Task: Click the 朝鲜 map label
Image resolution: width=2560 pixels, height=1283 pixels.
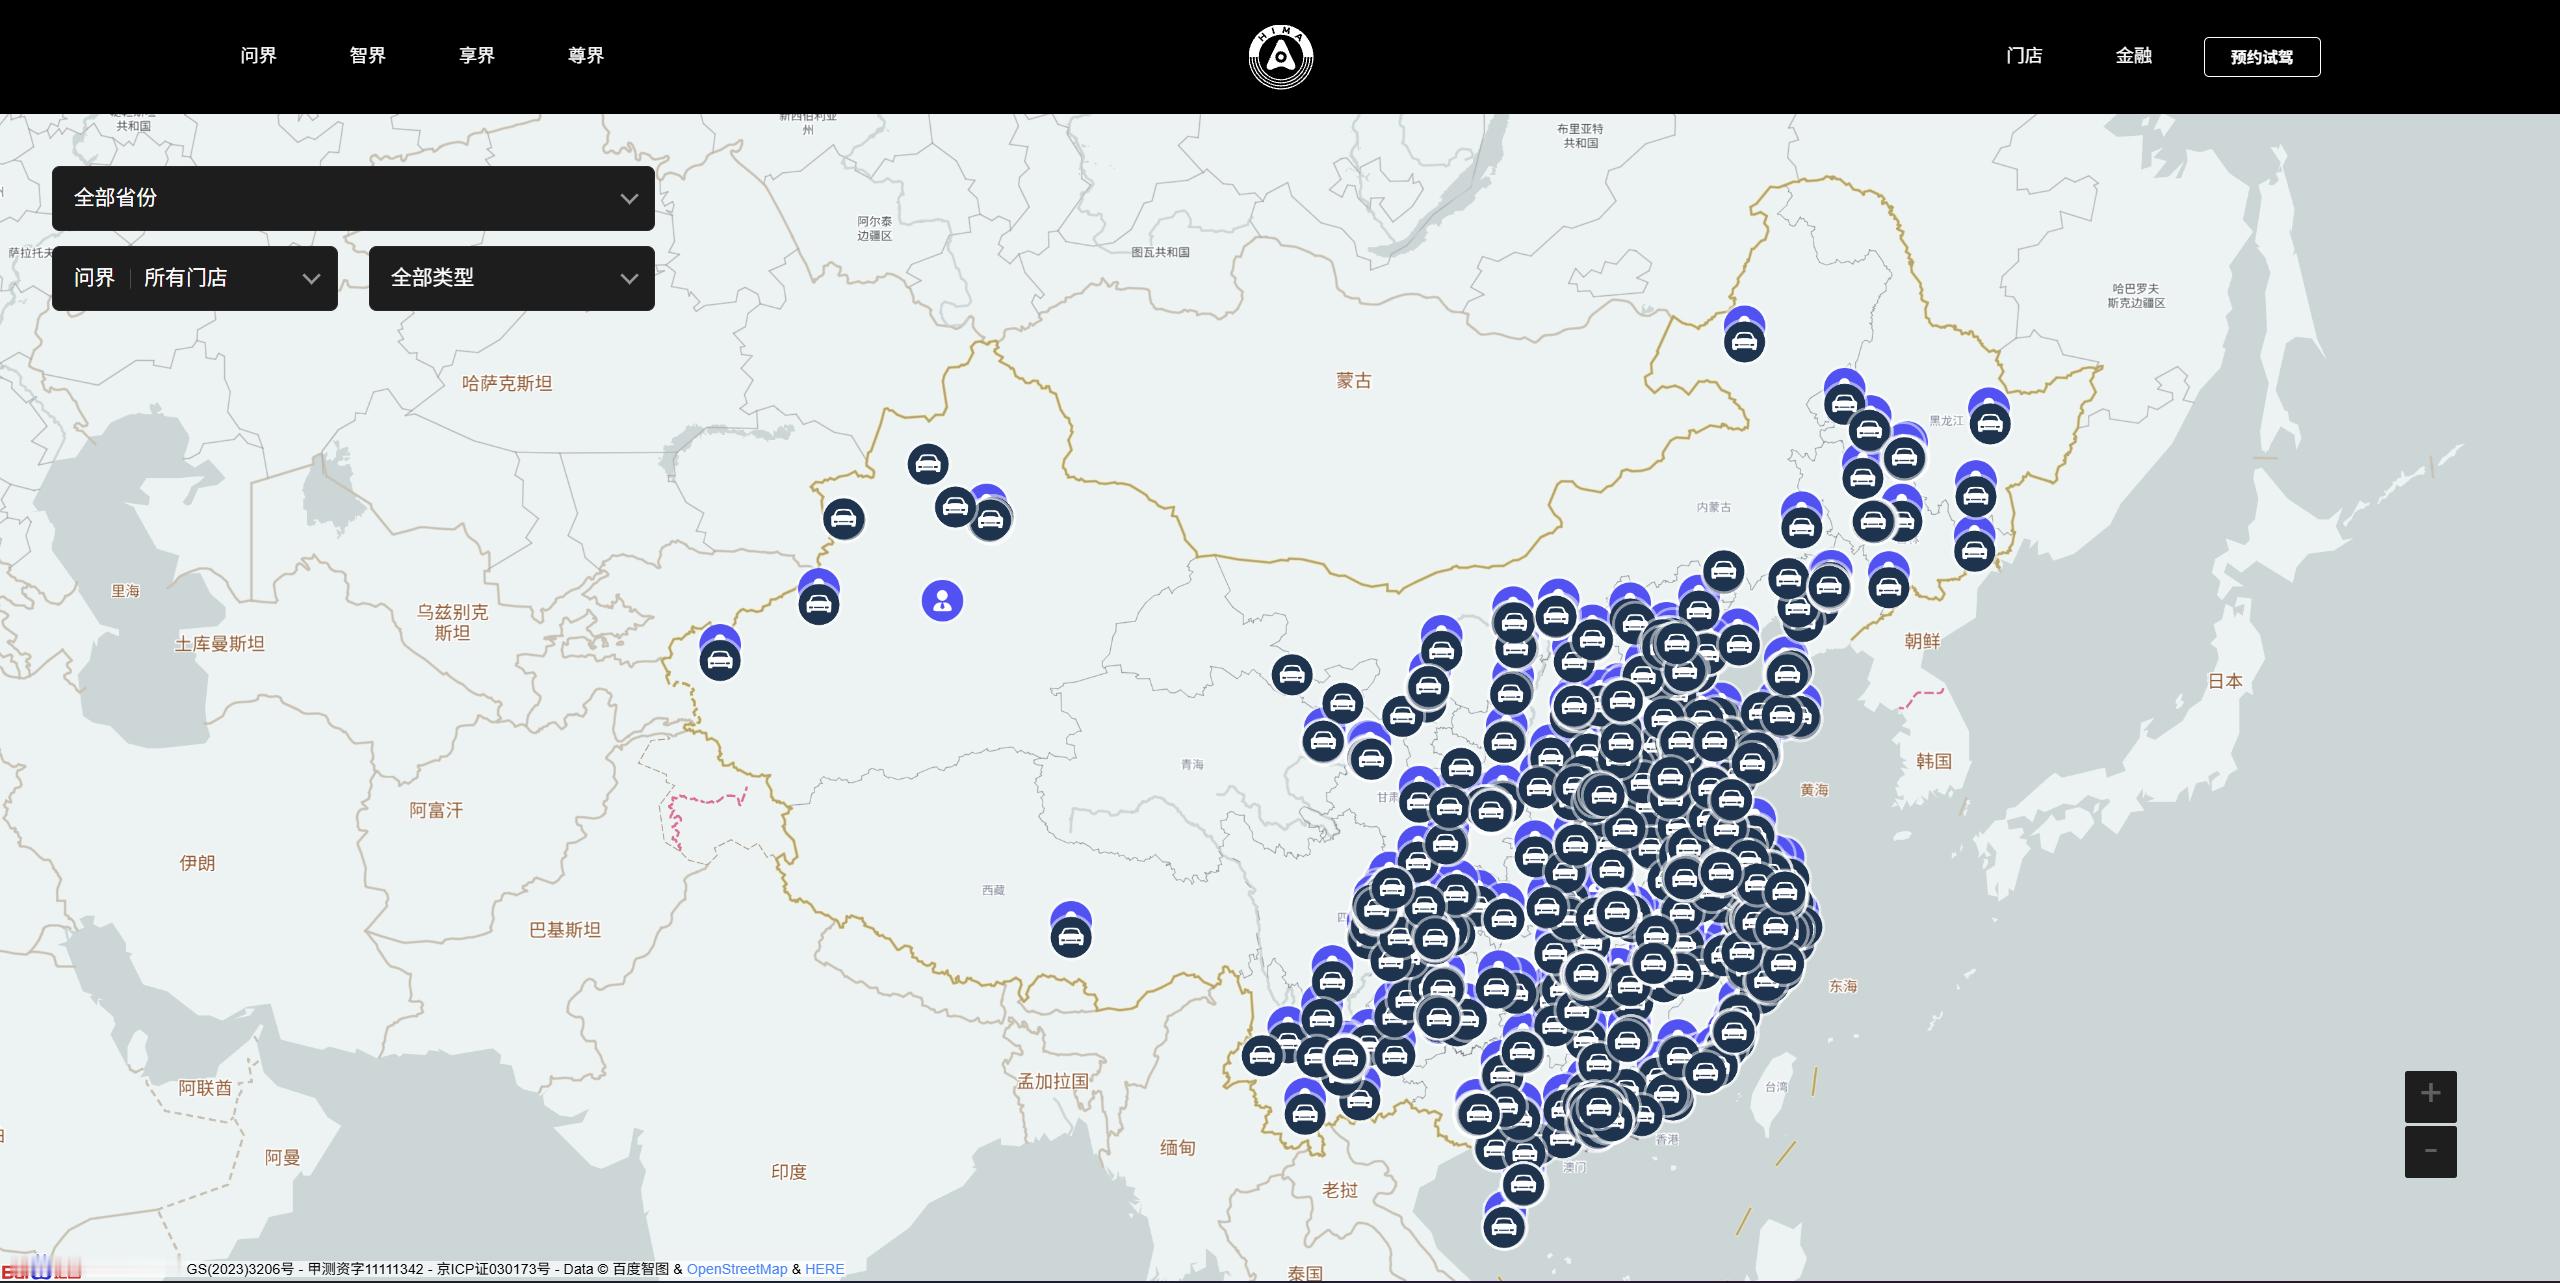Action: [1922, 641]
